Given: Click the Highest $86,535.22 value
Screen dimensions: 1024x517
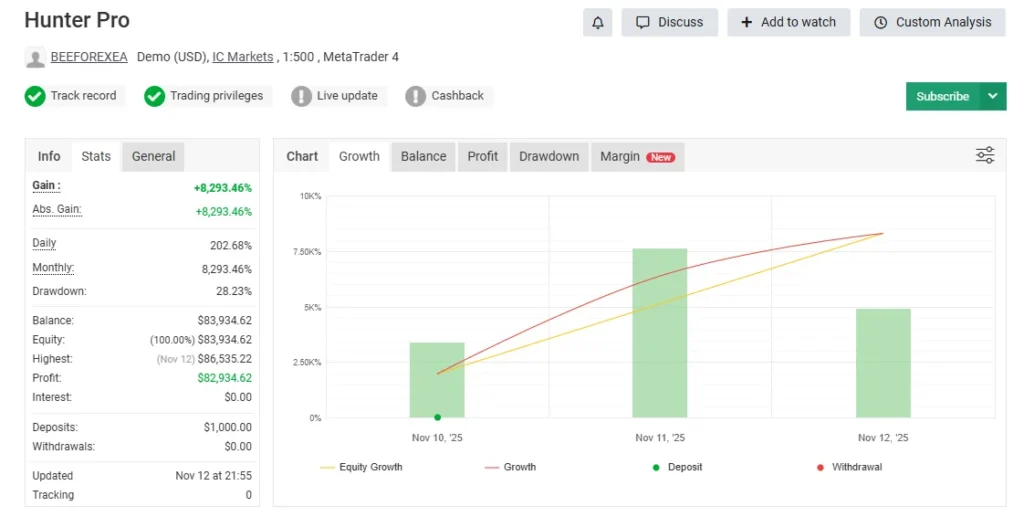Looking at the screenshot, I should (225, 359).
